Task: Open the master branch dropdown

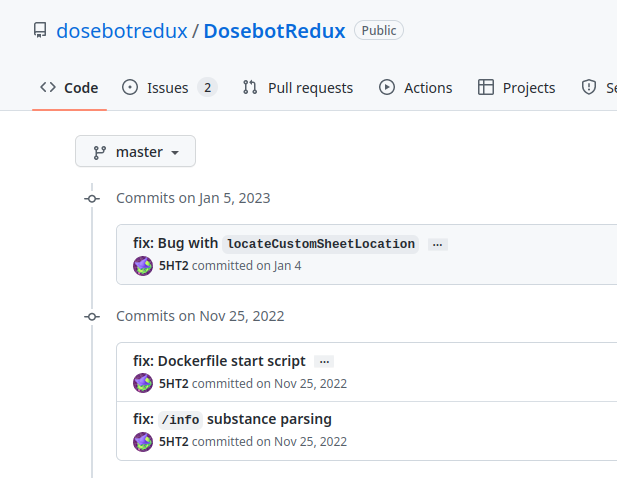Action: click(x=135, y=152)
